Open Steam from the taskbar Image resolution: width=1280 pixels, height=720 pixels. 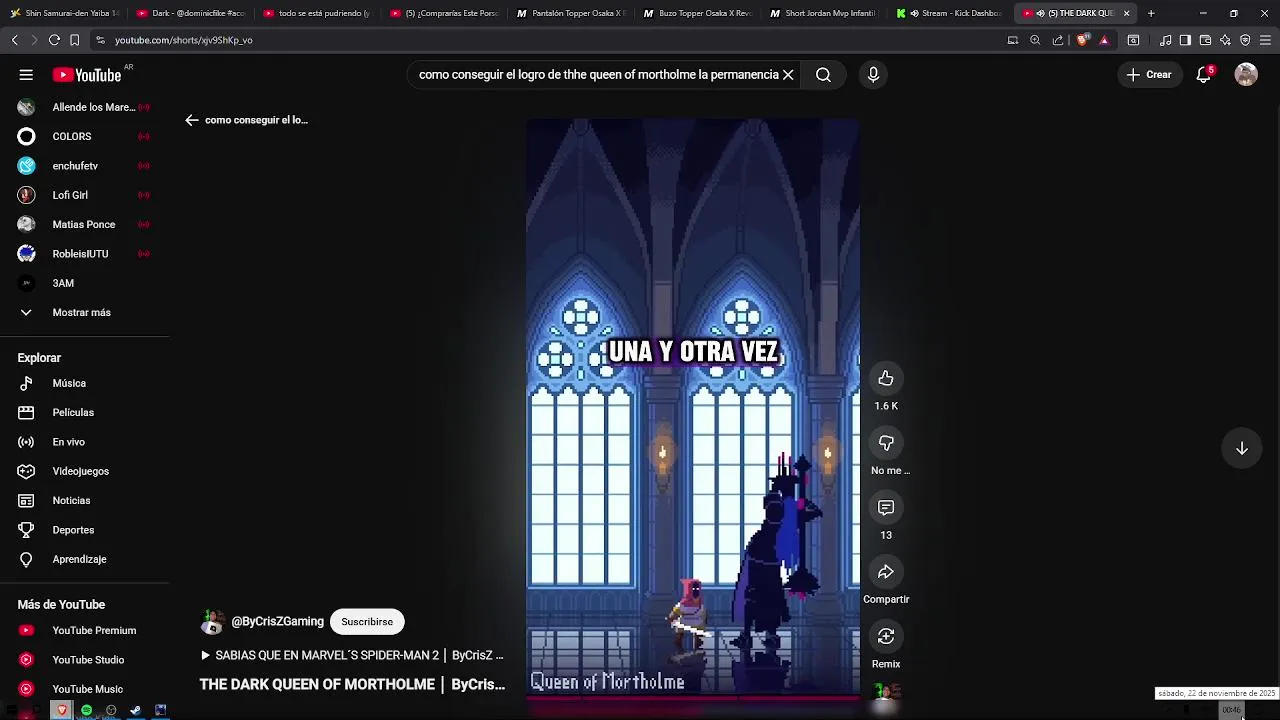click(135, 710)
